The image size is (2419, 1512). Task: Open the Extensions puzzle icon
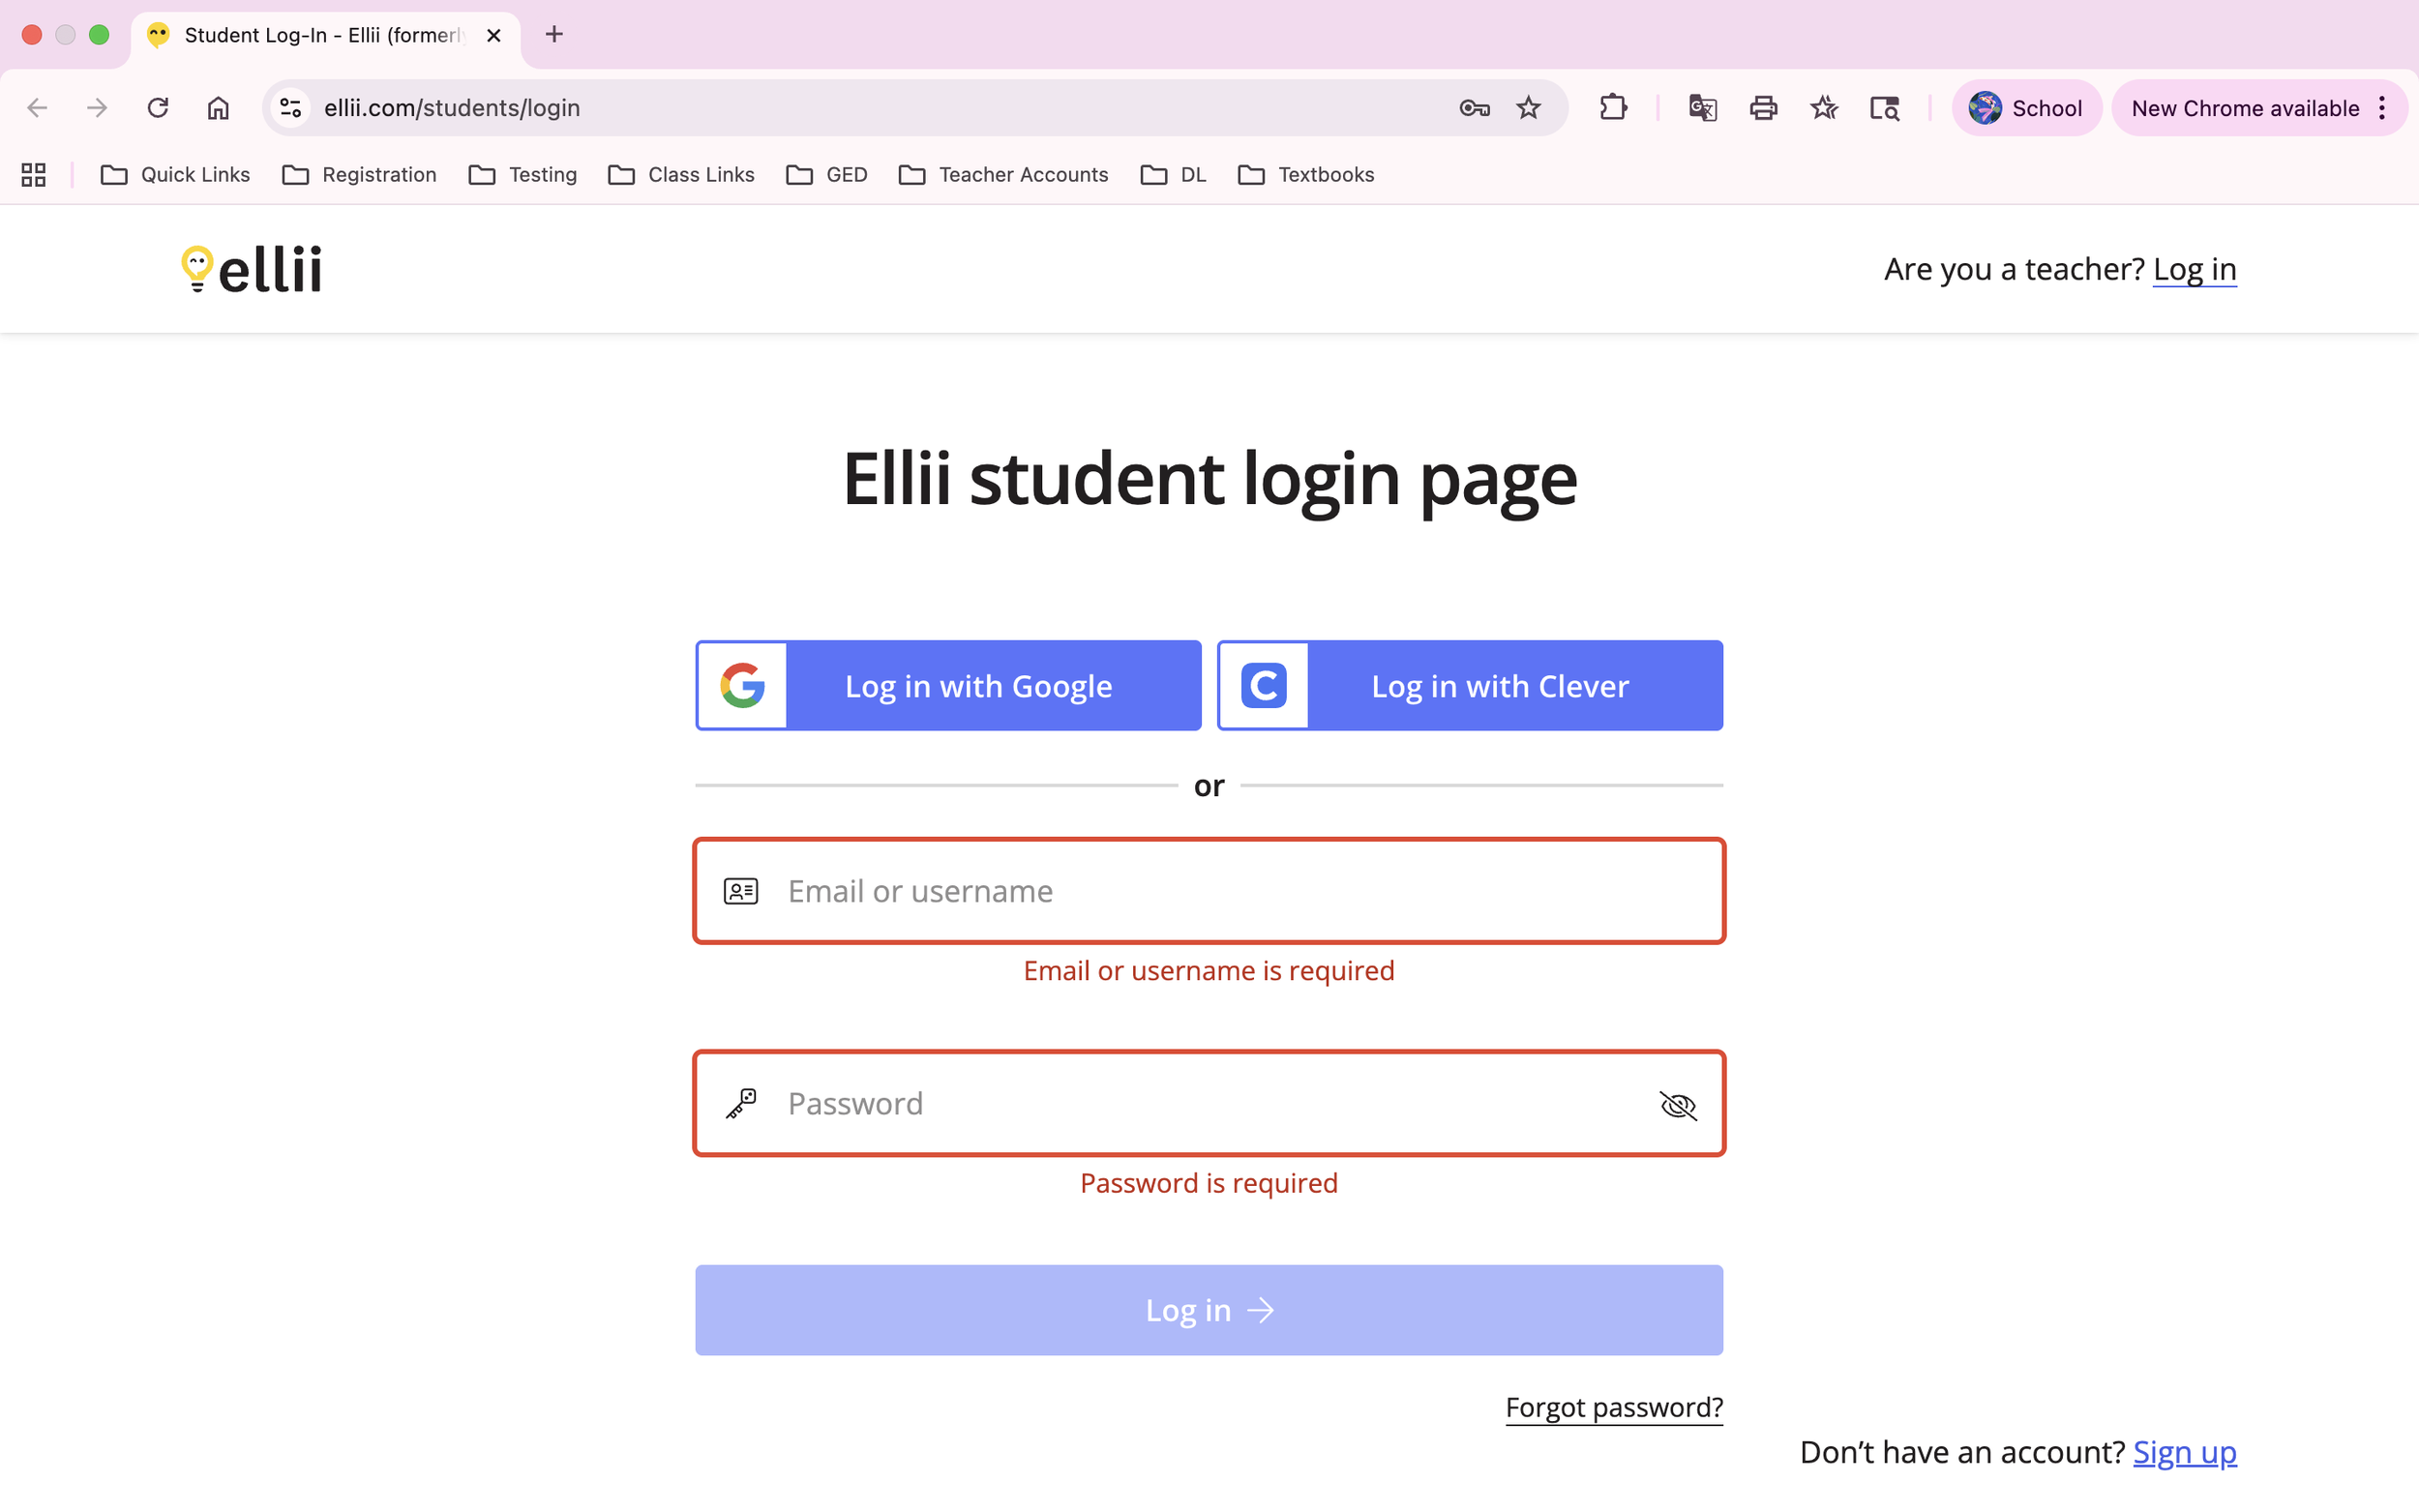[1613, 108]
